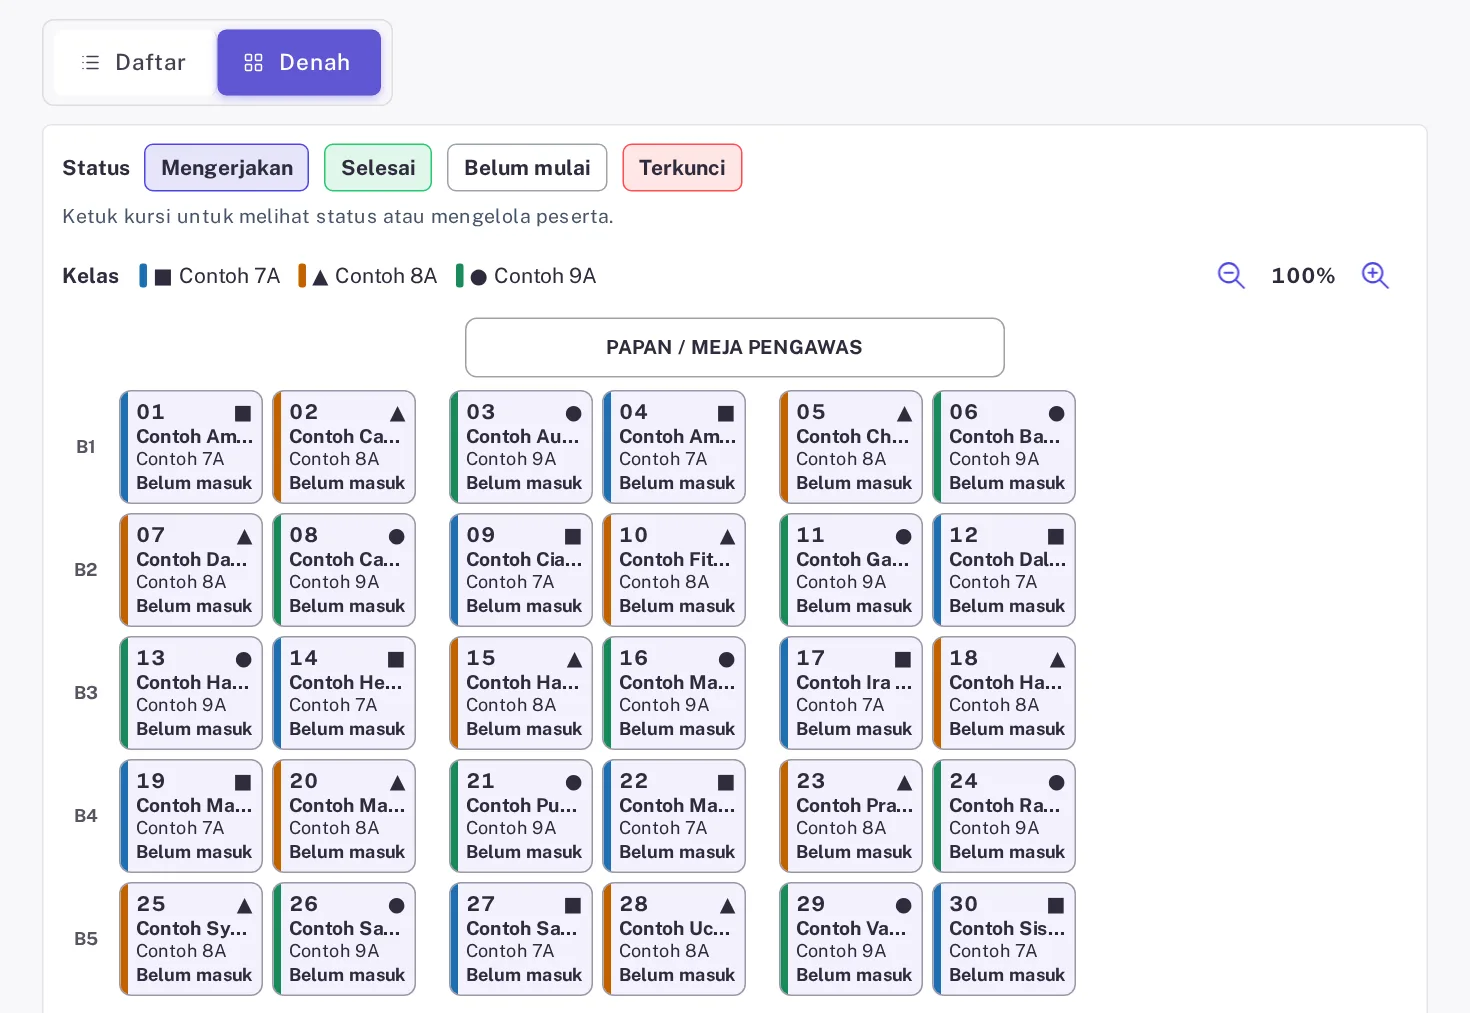Click the triangle icon on seat 15
Image resolution: width=1470 pixels, height=1013 pixels.
(x=574, y=660)
